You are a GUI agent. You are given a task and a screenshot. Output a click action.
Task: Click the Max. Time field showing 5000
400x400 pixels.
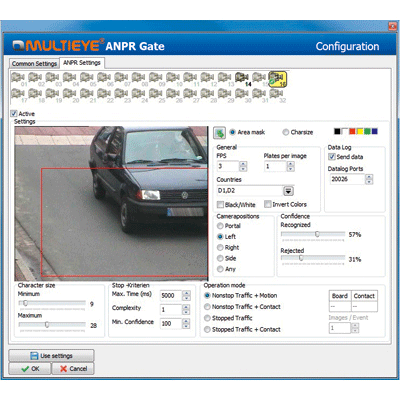coord(171,295)
